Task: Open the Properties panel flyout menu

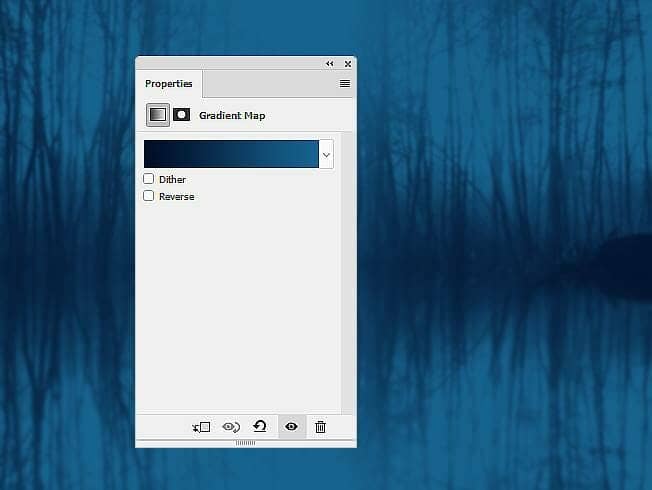Action: (345, 84)
